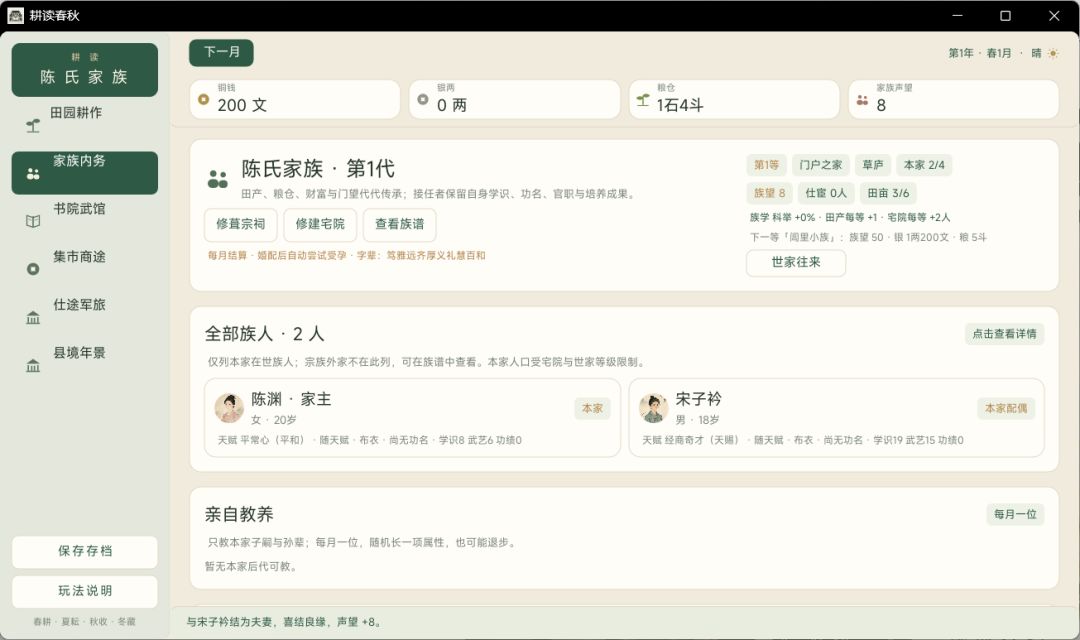The width and height of the screenshot is (1080, 640).
Task: Click the granary sprout icon beside 1石4斗
Action: (x=643, y=100)
